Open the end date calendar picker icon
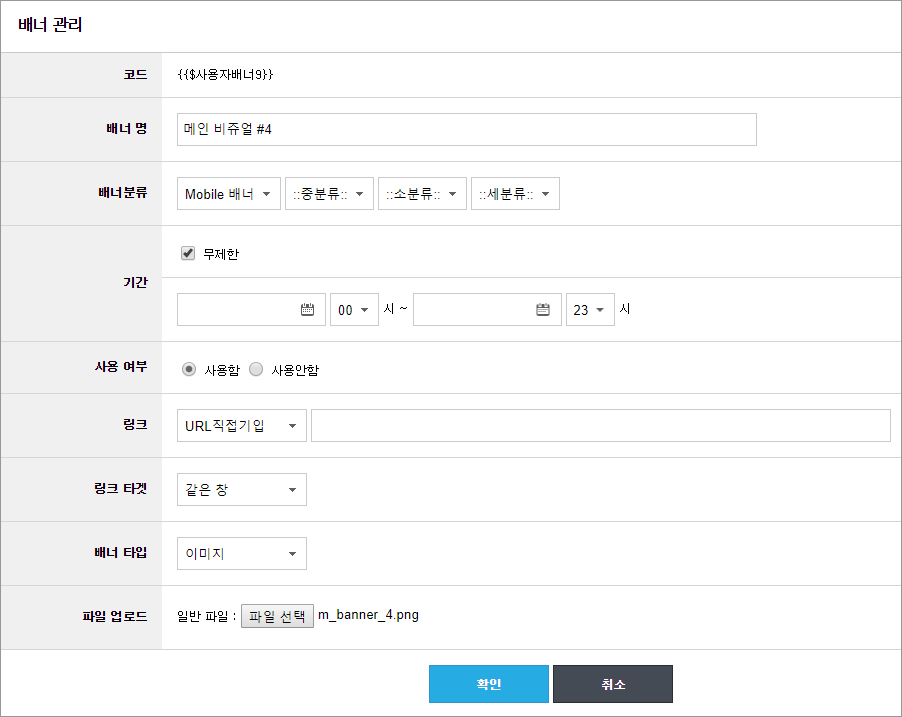902x717 pixels. click(542, 310)
